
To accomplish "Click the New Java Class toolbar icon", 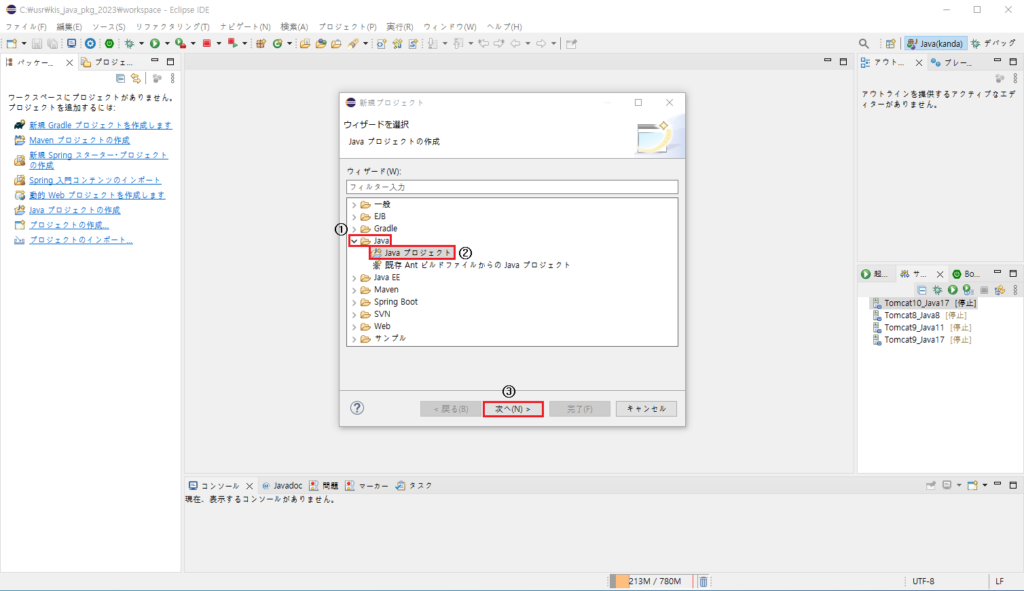I will pyautogui.click(x=278, y=44).
